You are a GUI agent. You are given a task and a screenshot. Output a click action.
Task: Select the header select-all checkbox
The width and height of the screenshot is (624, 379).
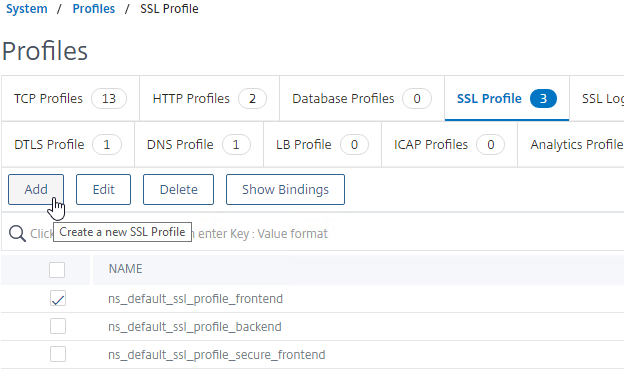point(57,270)
